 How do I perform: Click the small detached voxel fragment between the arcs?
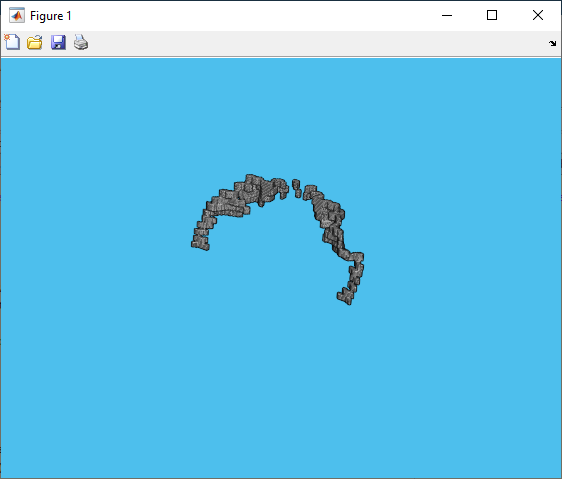click(x=296, y=188)
